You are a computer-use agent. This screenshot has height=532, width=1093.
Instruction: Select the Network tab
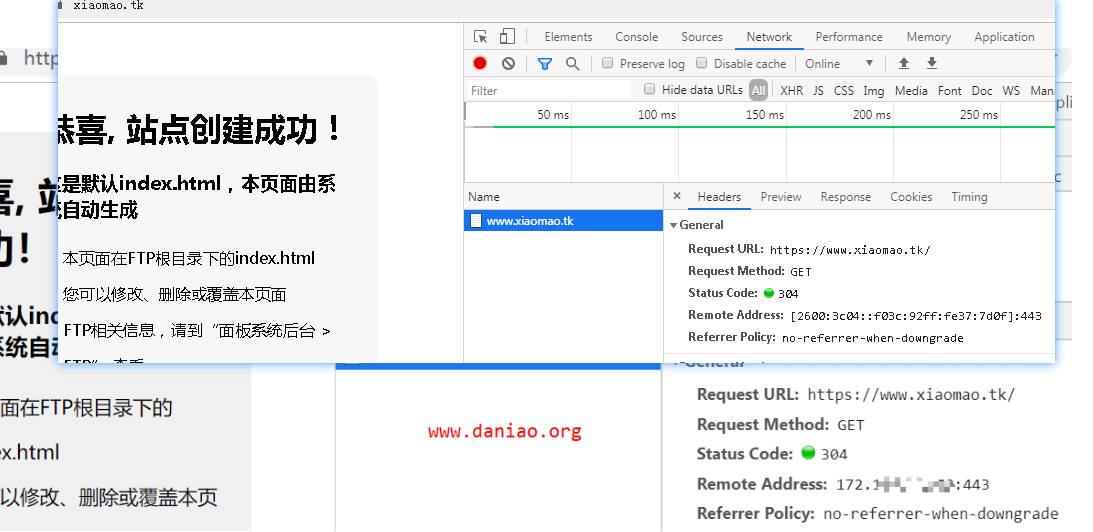tap(769, 37)
